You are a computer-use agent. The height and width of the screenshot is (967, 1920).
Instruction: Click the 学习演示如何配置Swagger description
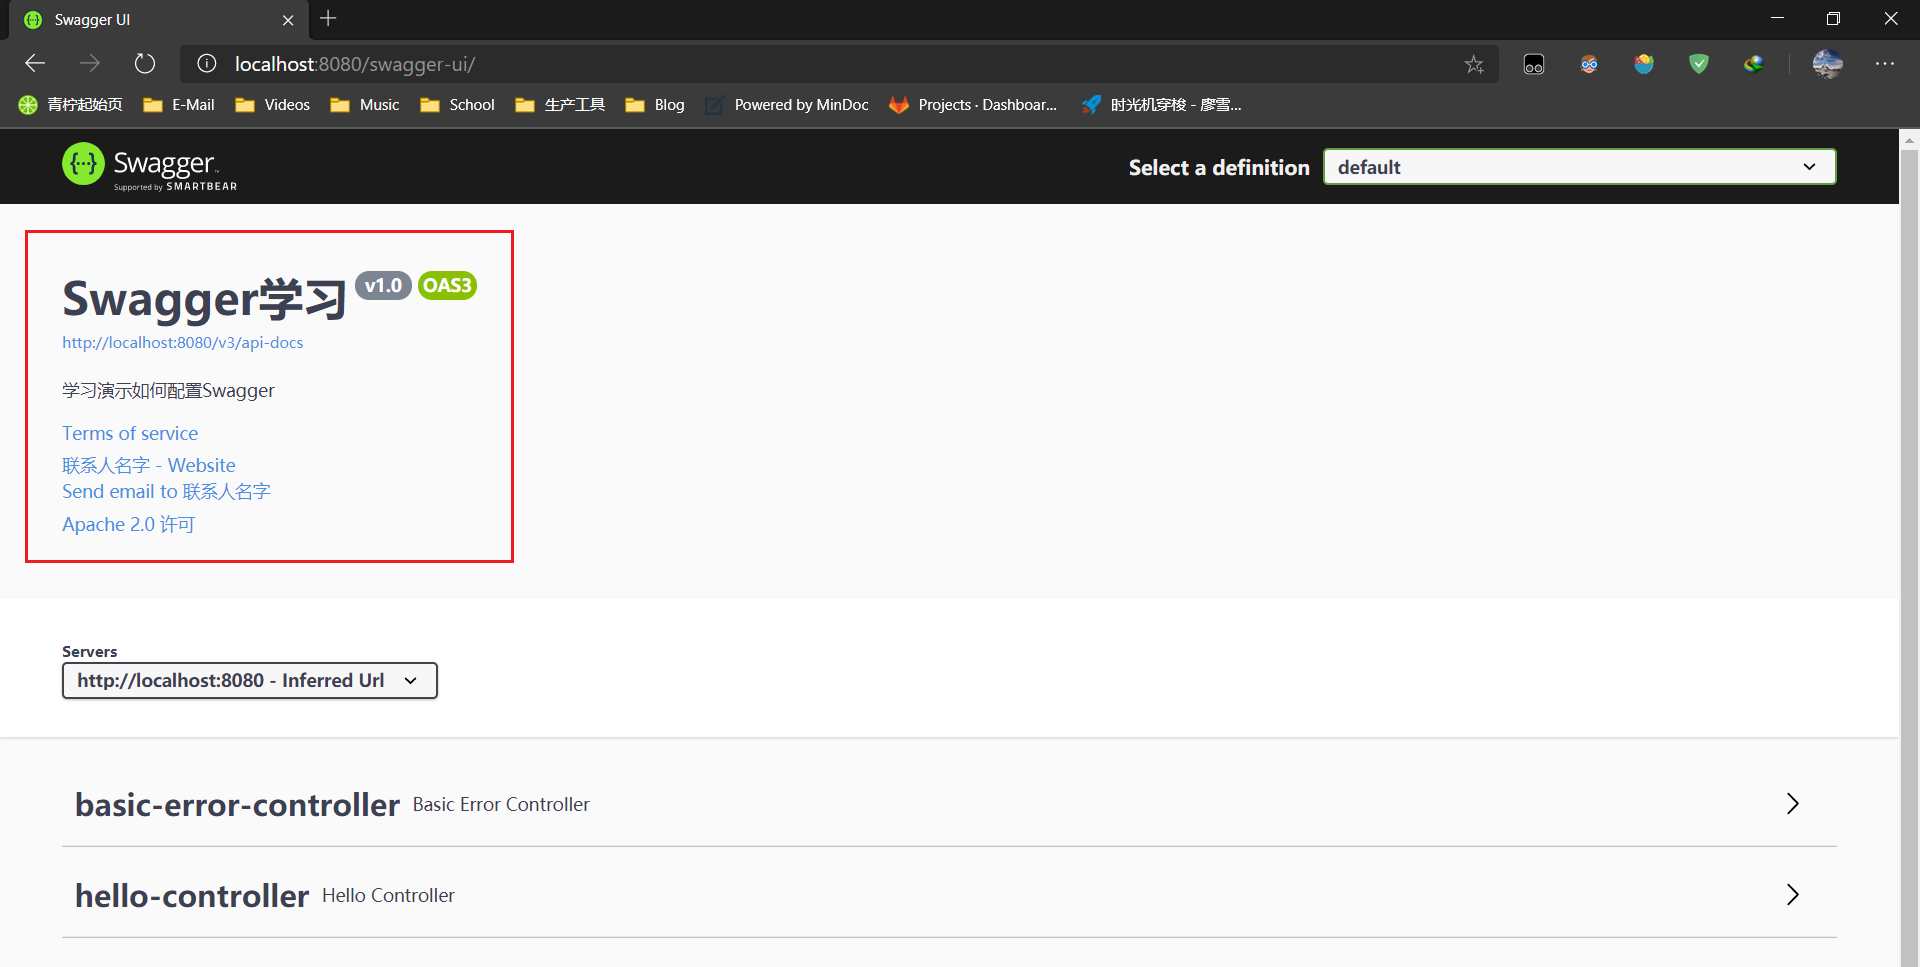[168, 390]
